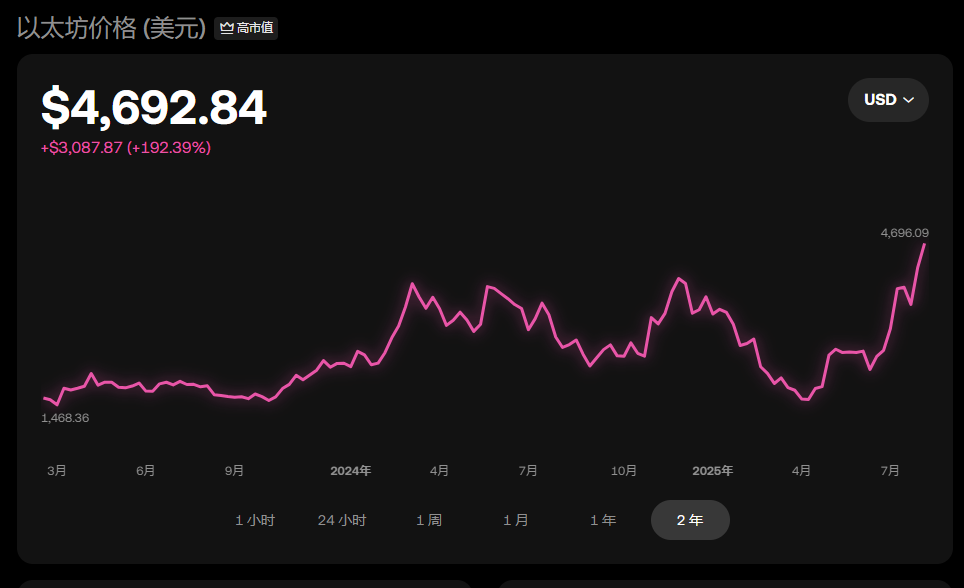964x588 pixels.
Task: Click the 10月 axis label
Action: [623, 471]
